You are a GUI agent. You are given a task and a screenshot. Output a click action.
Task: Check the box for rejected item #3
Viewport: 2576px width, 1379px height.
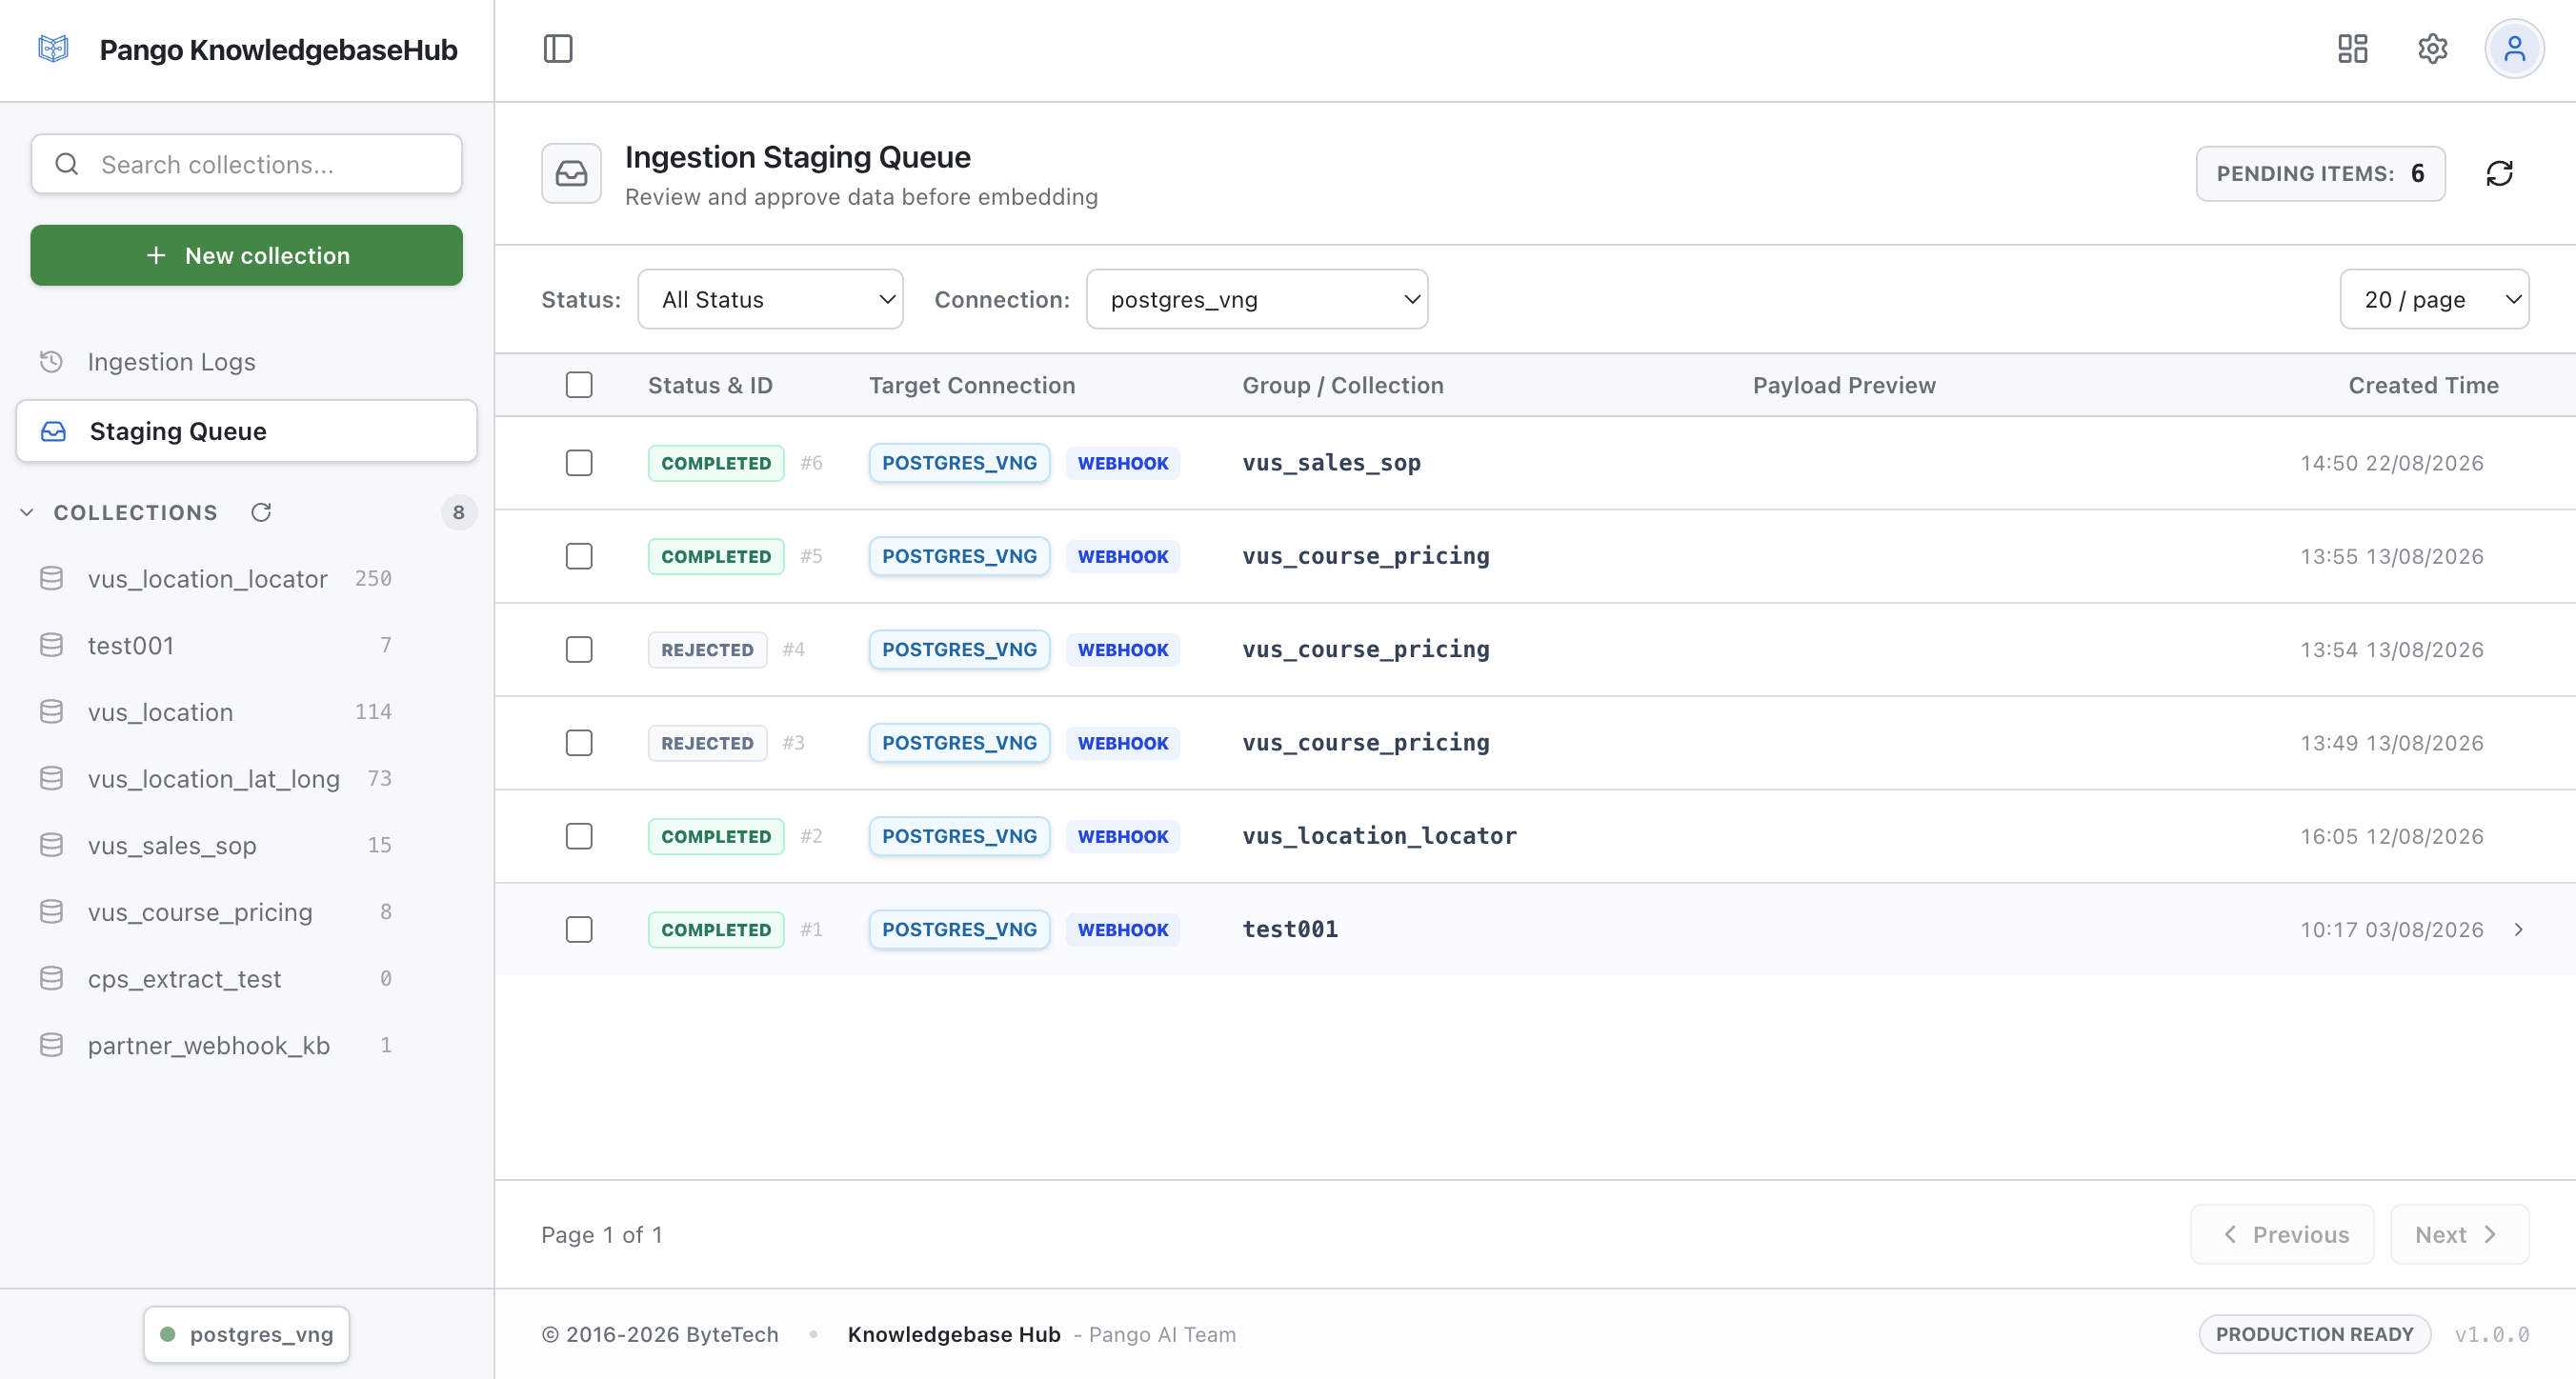579,743
